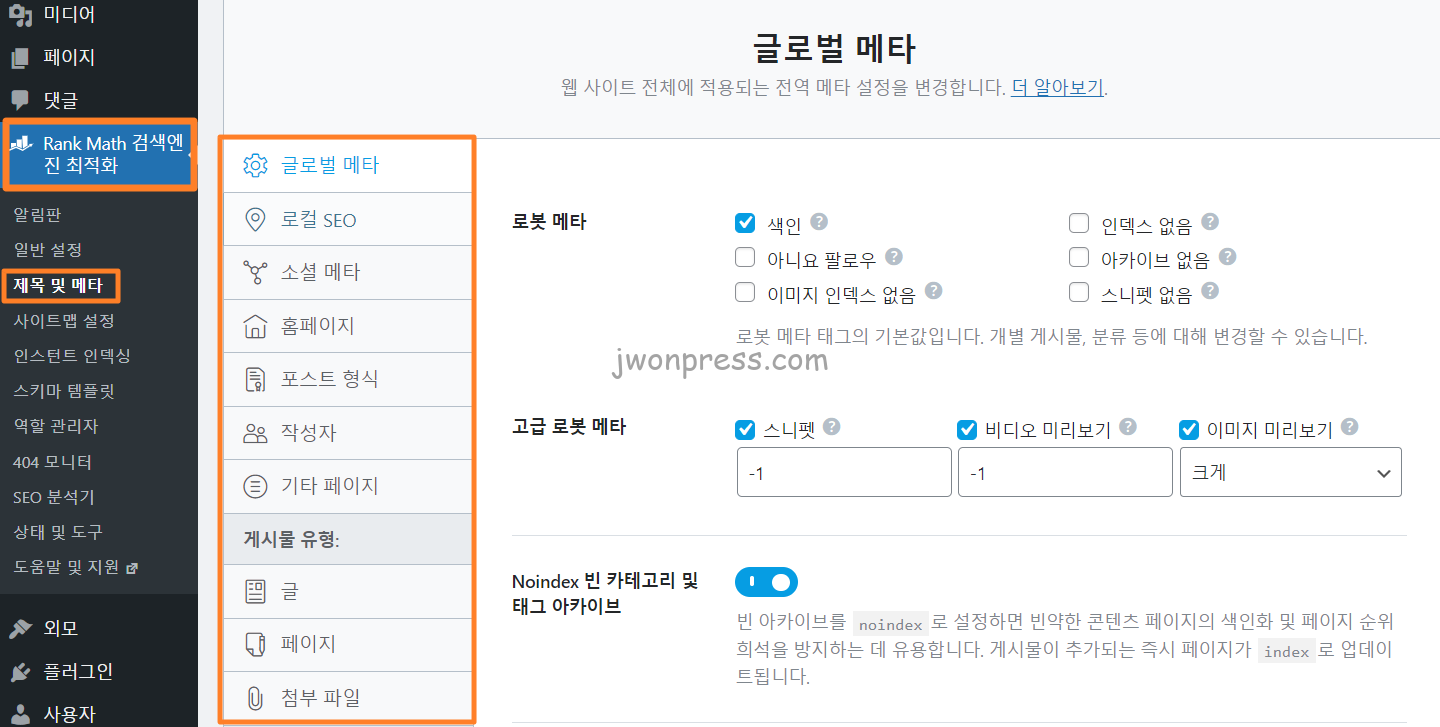
Task: Open the 이미지 미리보기 크게 dropdown
Action: click(x=1290, y=473)
